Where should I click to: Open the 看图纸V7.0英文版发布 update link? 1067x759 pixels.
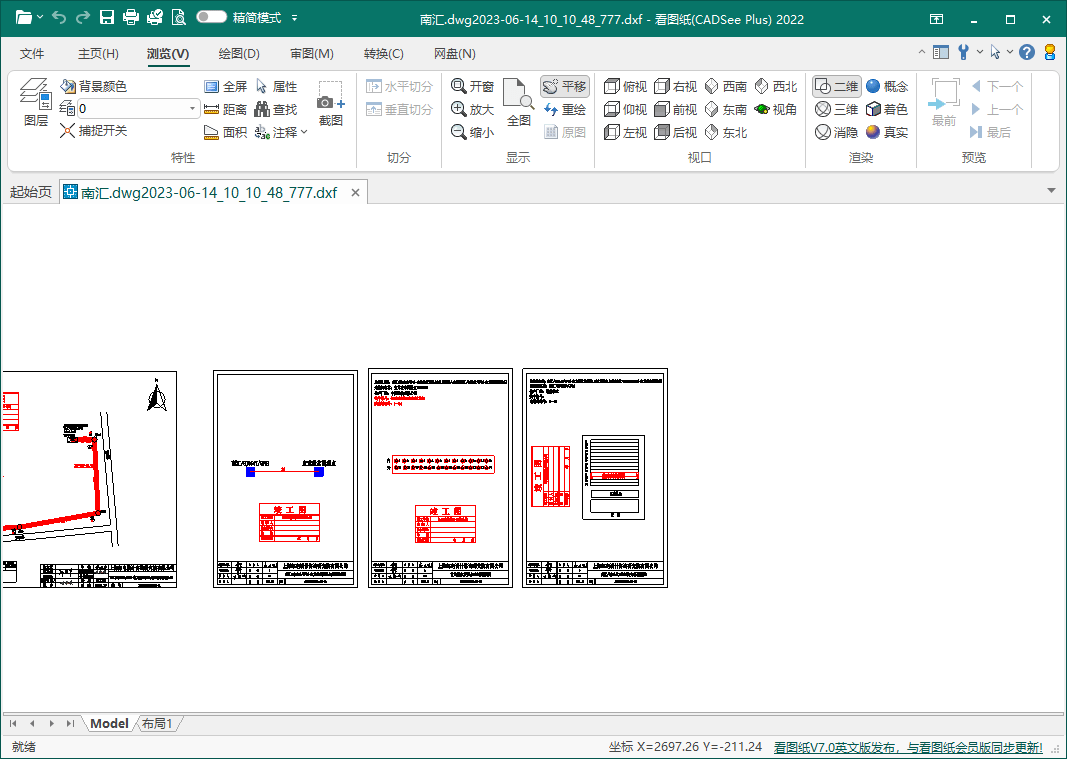(x=908, y=747)
